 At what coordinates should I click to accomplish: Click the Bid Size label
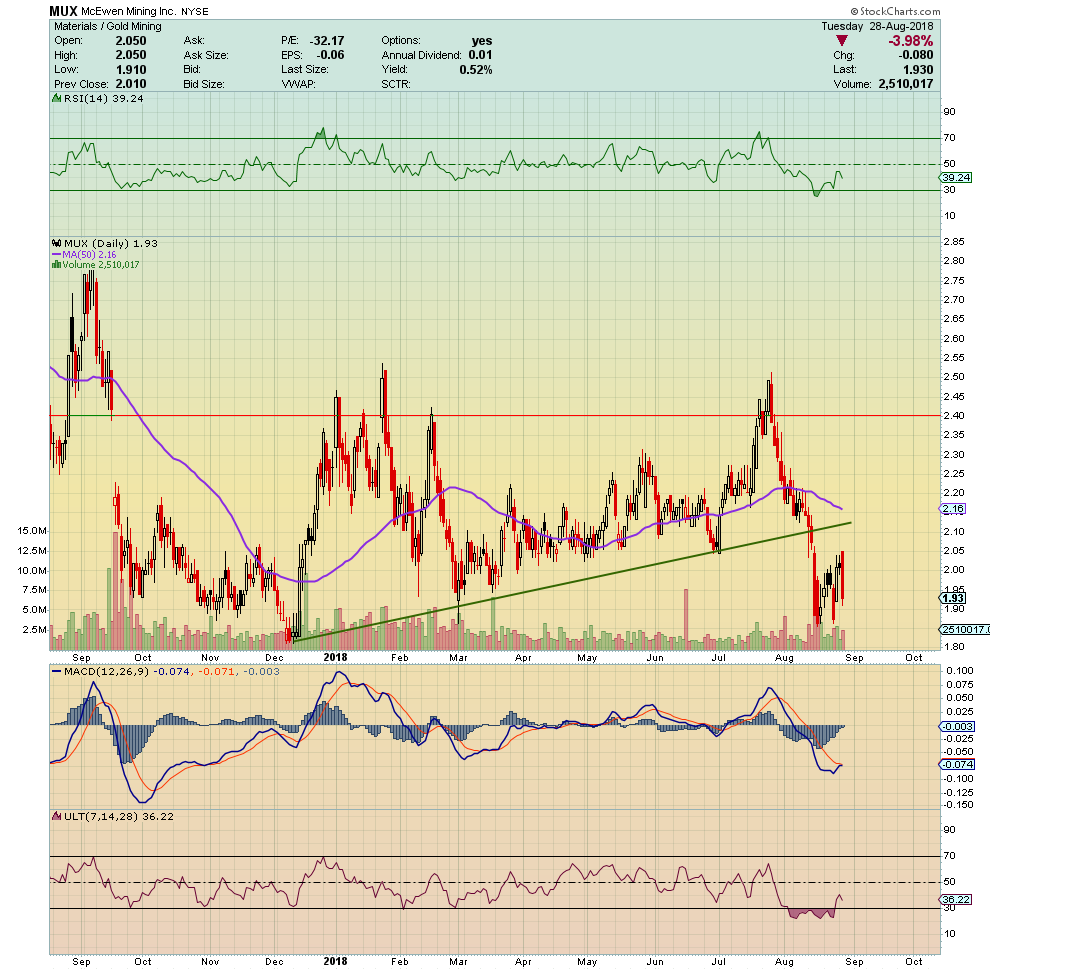pyautogui.click(x=204, y=84)
